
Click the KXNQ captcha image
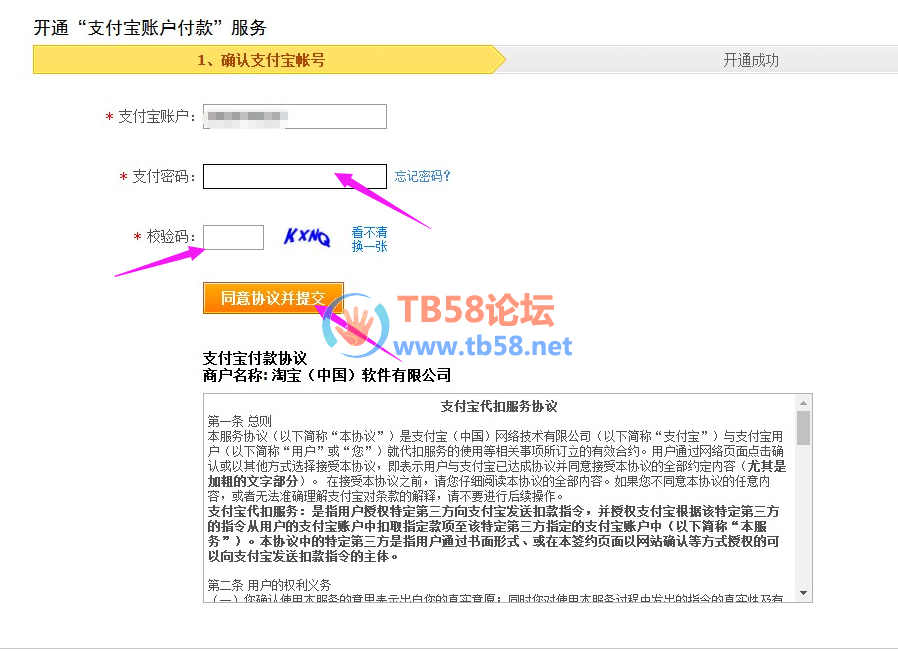(308, 236)
